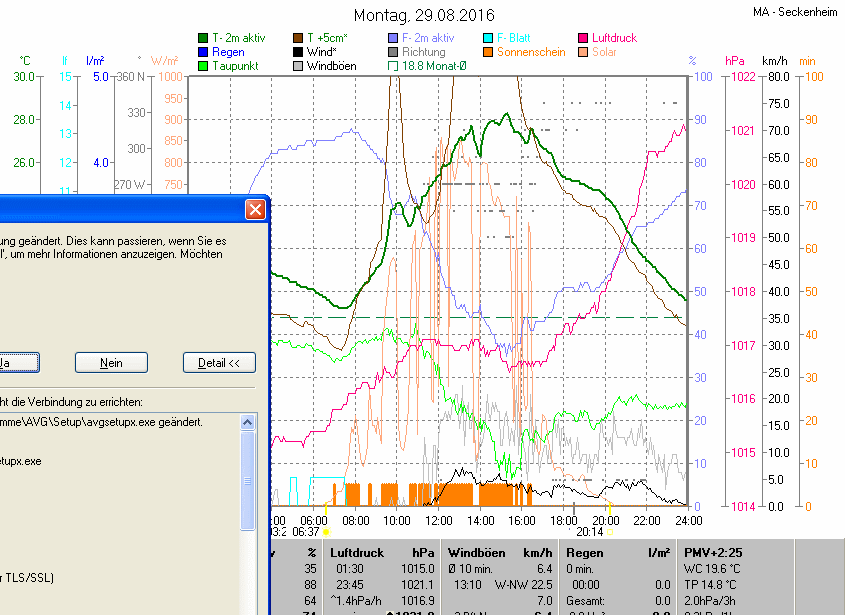Click the pink Luftdruck legend square
The image size is (845, 615).
click(x=583, y=38)
